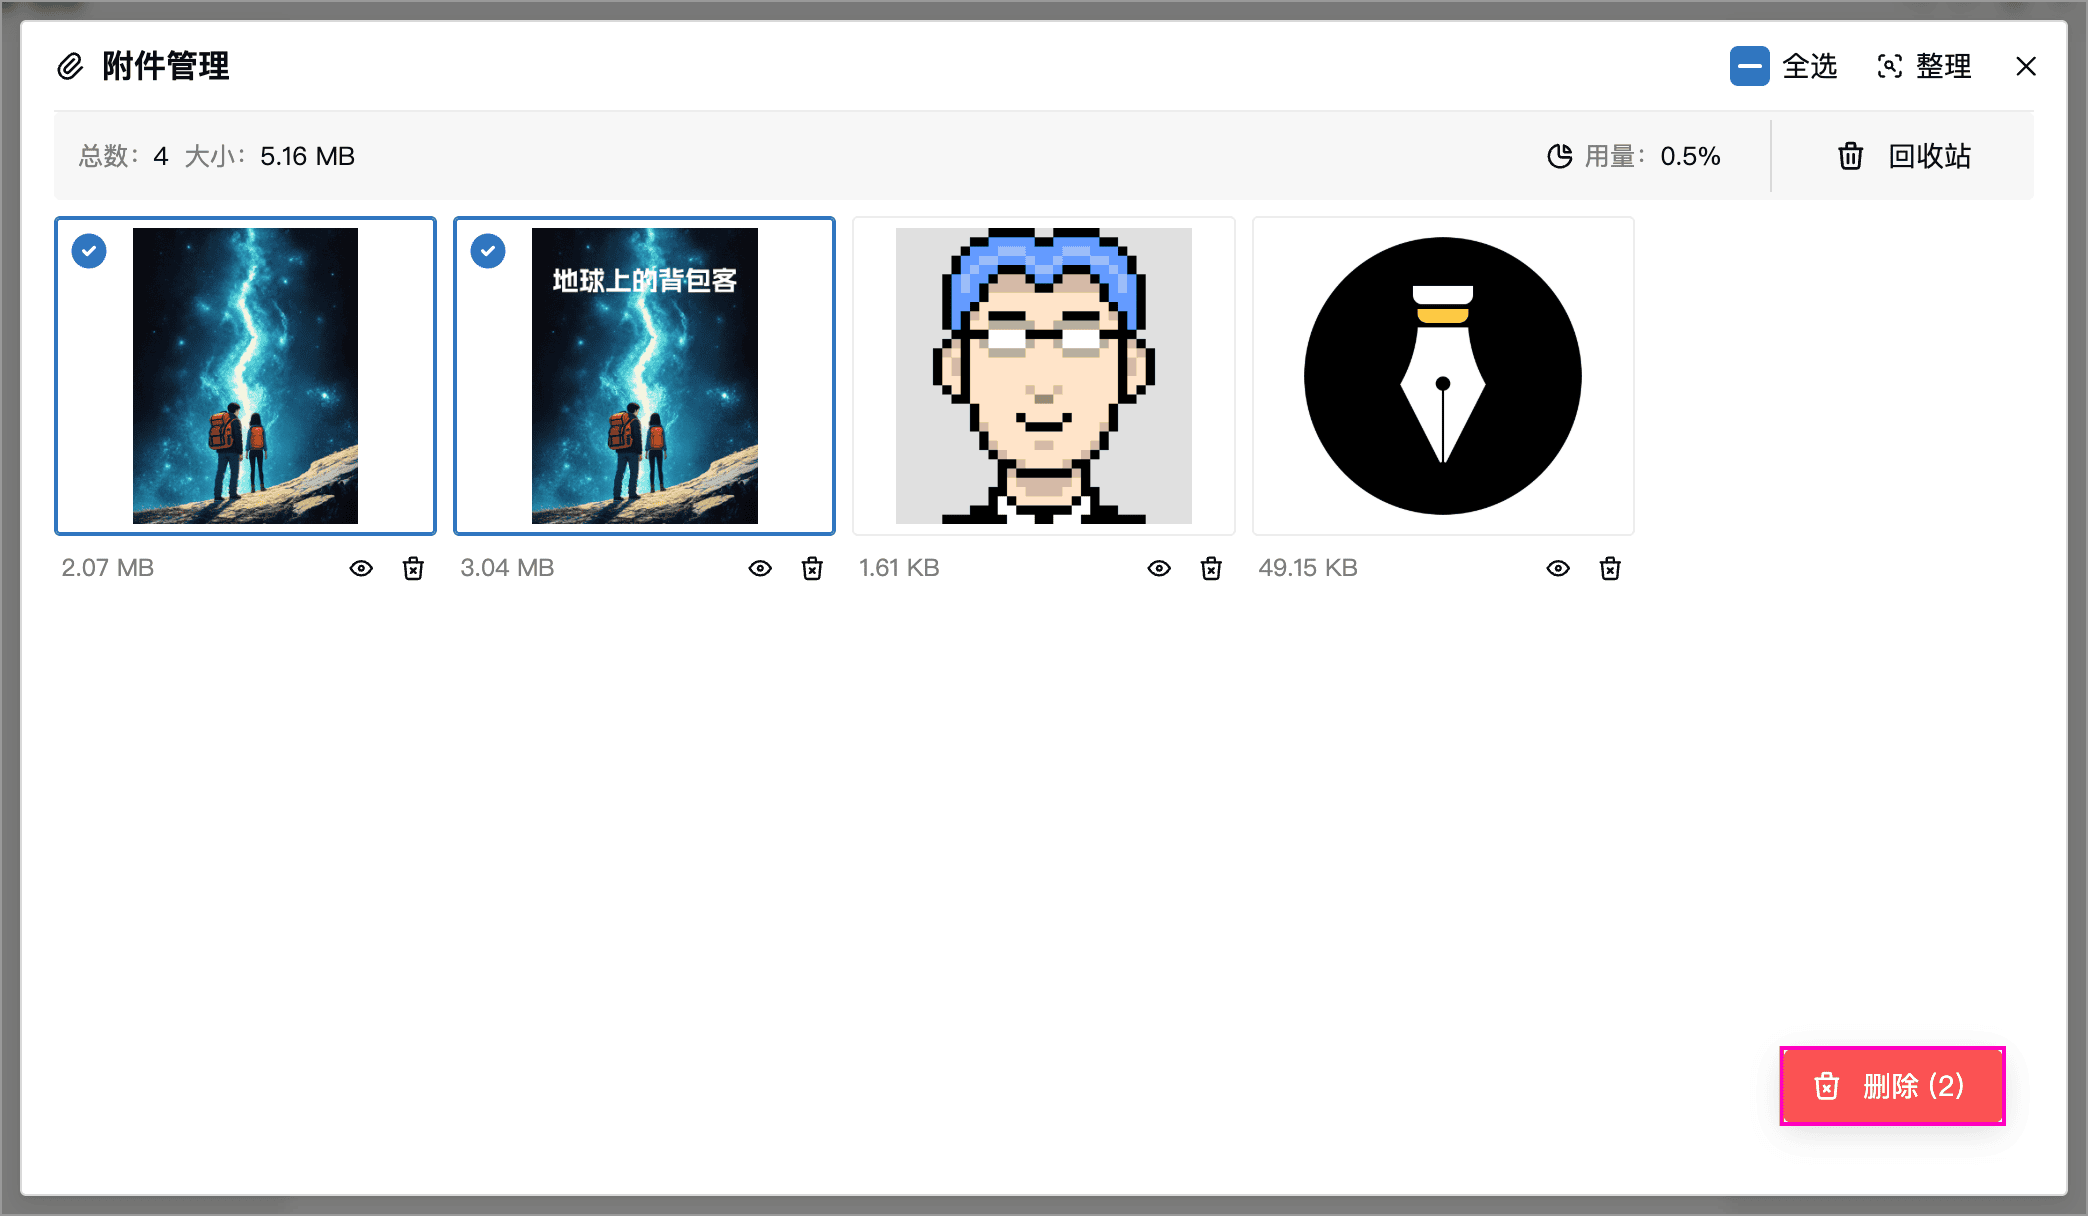Trash the 3.04 MB attachment
2088x1216 pixels.
(812, 568)
